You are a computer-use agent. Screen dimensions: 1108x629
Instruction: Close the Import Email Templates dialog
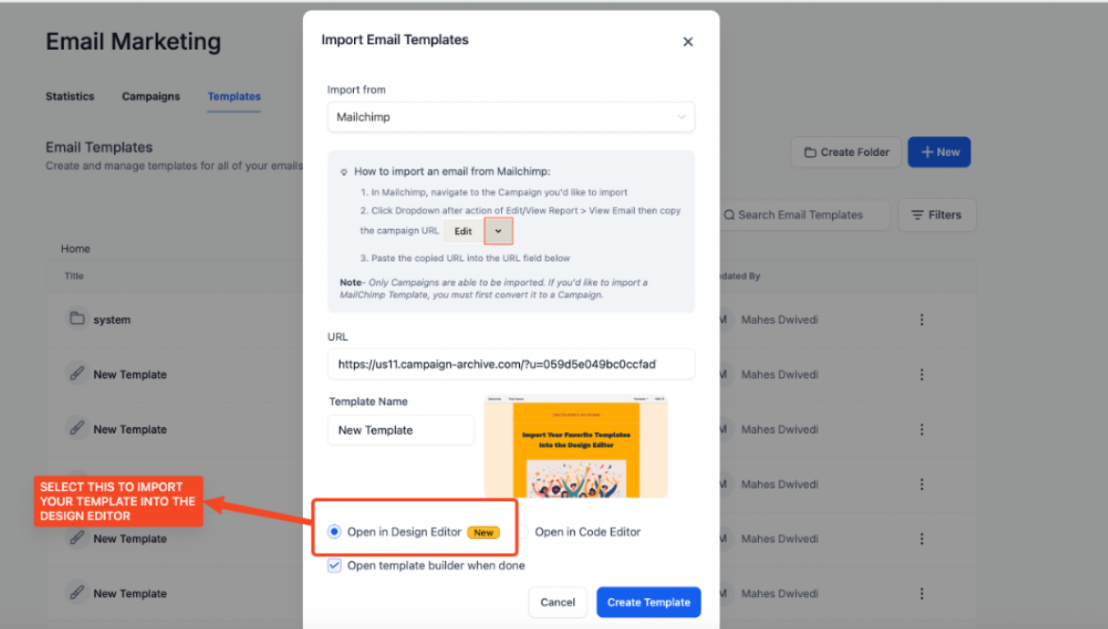click(688, 42)
